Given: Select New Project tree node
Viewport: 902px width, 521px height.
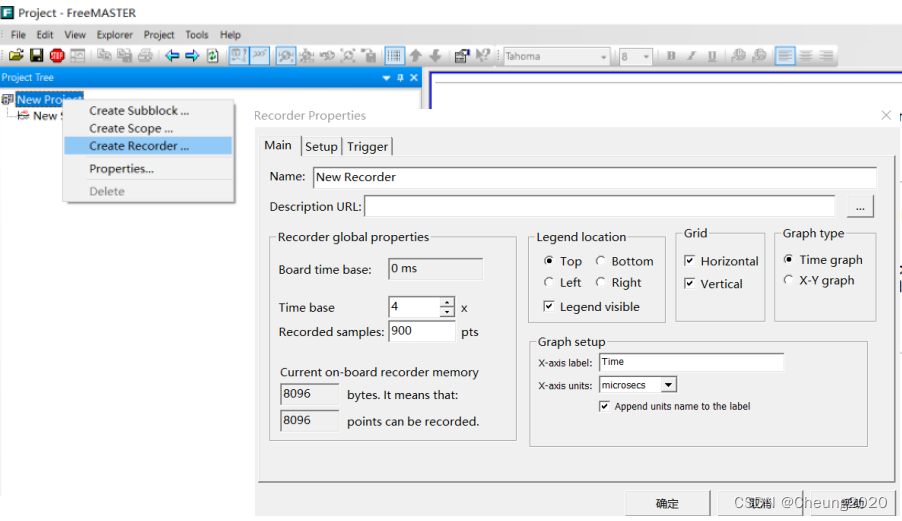Looking at the screenshot, I should (49, 99).
